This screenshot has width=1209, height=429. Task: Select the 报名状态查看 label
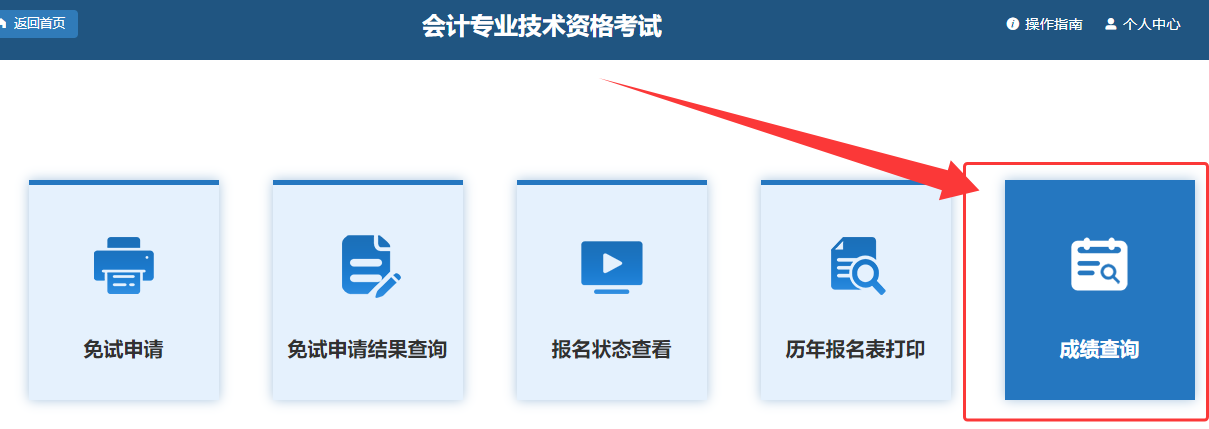611,350
